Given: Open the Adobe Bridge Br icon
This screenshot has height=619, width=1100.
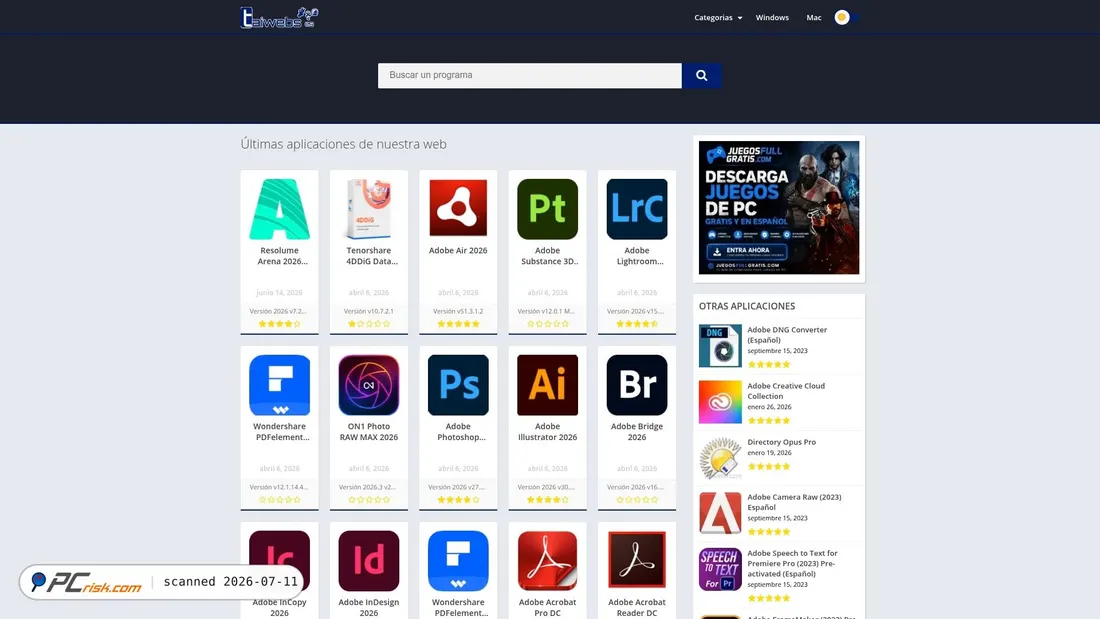Looking at the screenshot, I should [637, 385].
